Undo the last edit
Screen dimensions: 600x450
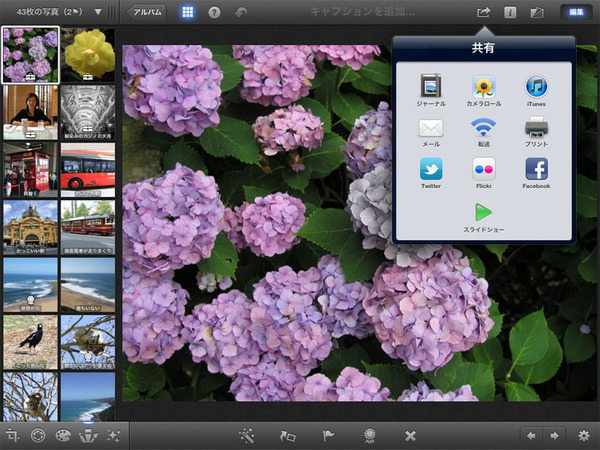(241, 13)
